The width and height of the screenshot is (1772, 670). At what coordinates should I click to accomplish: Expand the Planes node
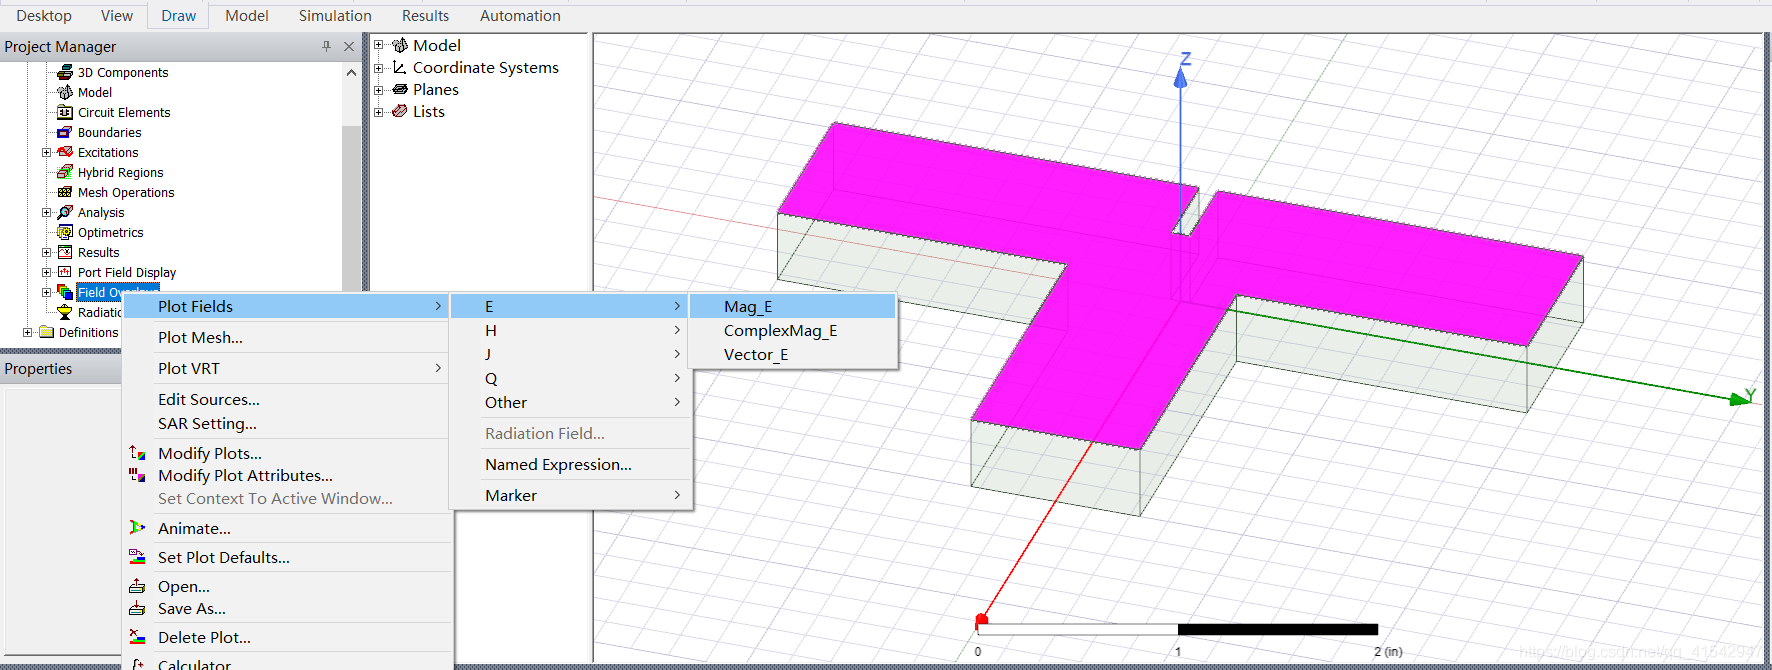[x=379, y=89]
